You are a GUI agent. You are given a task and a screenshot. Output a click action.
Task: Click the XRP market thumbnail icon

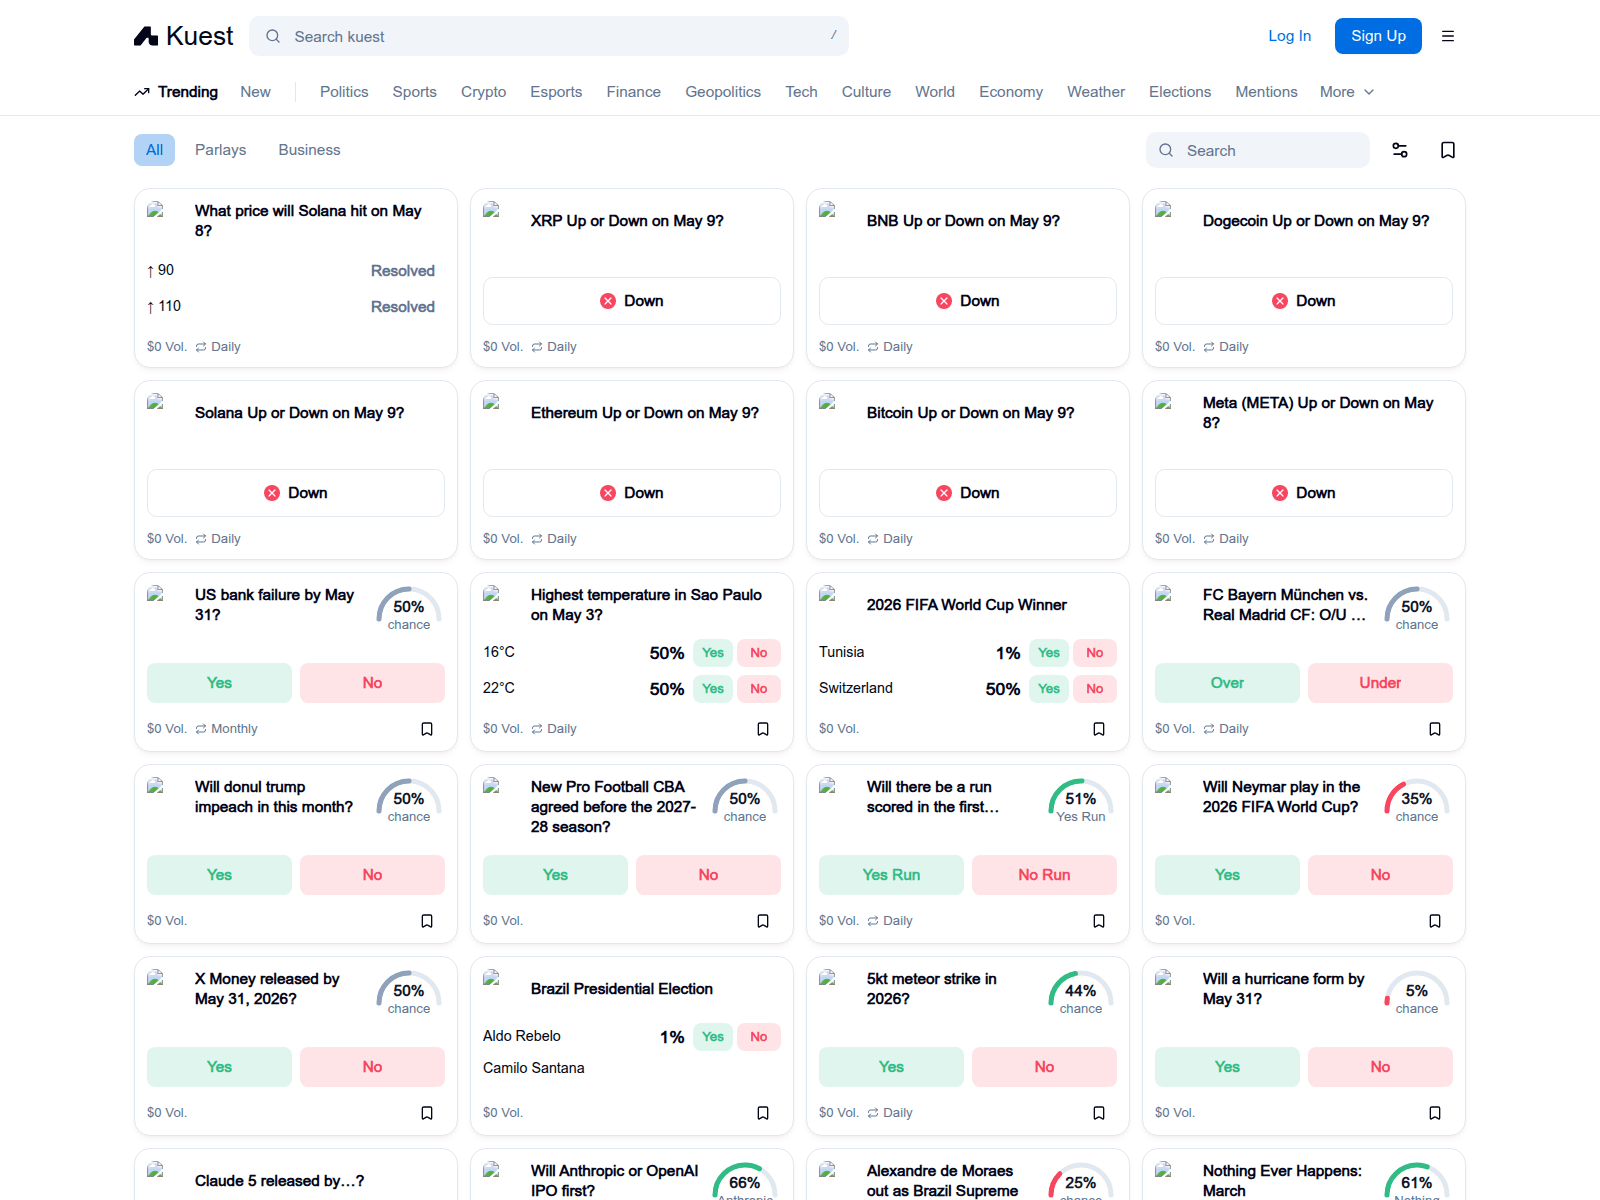(491, 210)
